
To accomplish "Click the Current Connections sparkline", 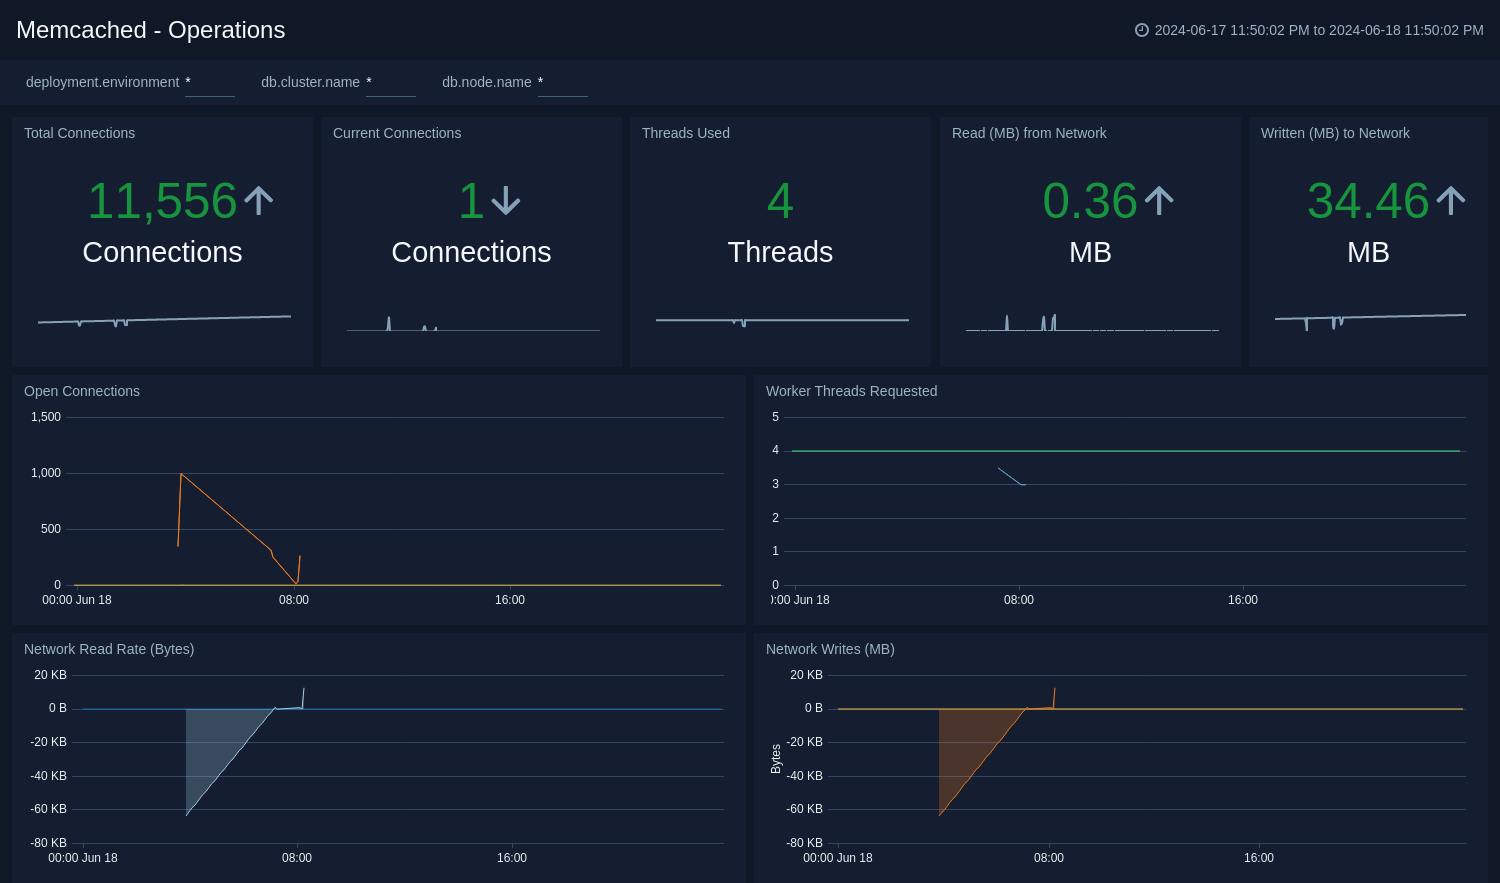I will tap(473, 324).
